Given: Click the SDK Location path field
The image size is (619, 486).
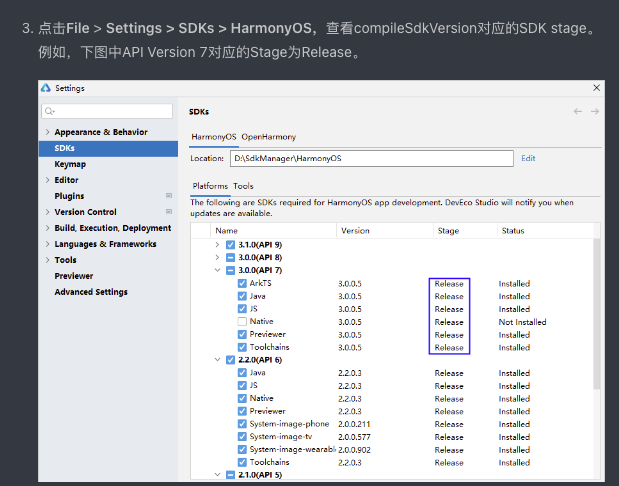Looking at the screenshot, I should pos(371,158).
